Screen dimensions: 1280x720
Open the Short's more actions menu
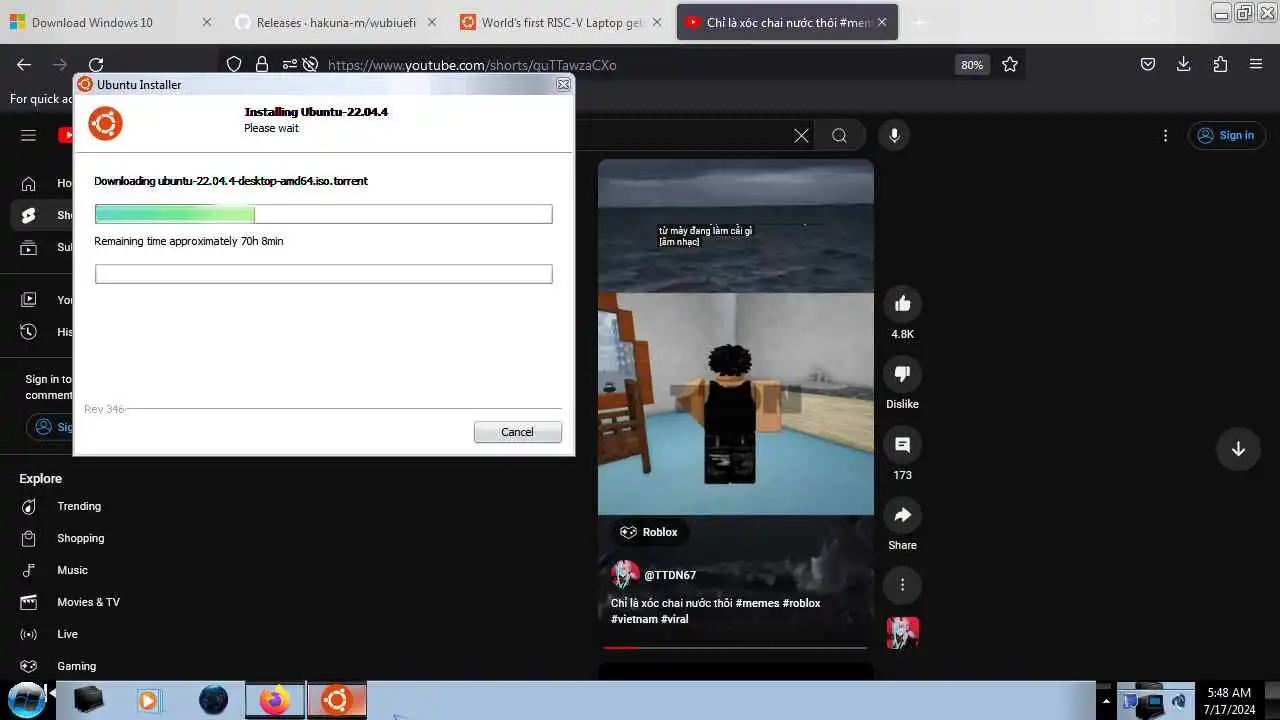click(x=902, y=585)
